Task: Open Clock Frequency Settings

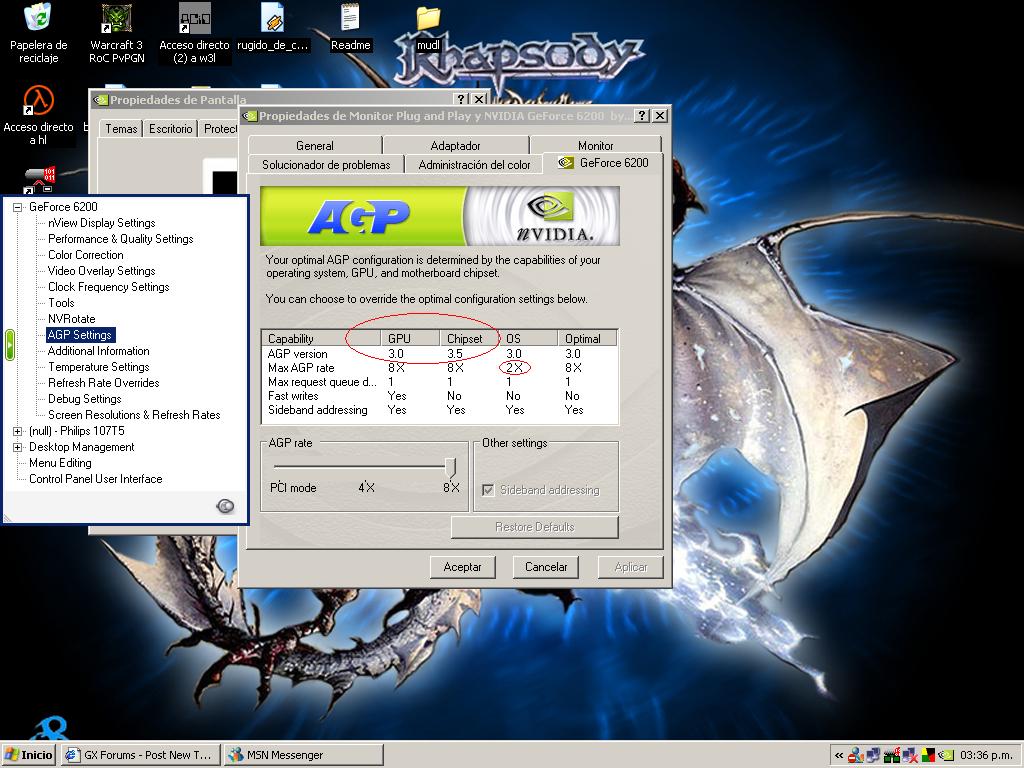Action: (x=108, y=287)
